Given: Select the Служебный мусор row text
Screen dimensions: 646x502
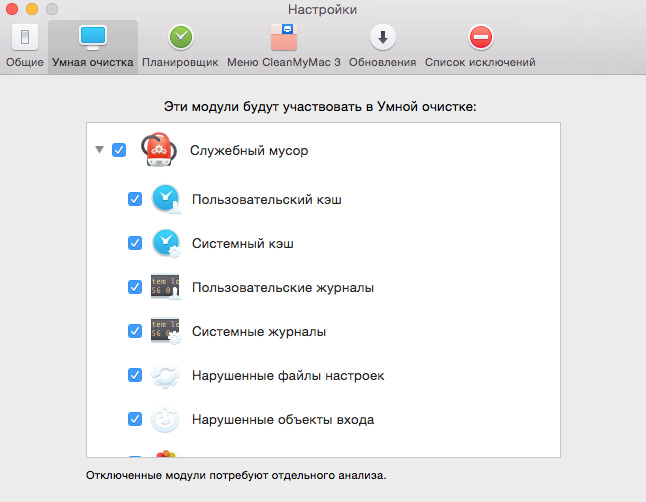Looking at the screenshot, I should click(x=249, y=150).
